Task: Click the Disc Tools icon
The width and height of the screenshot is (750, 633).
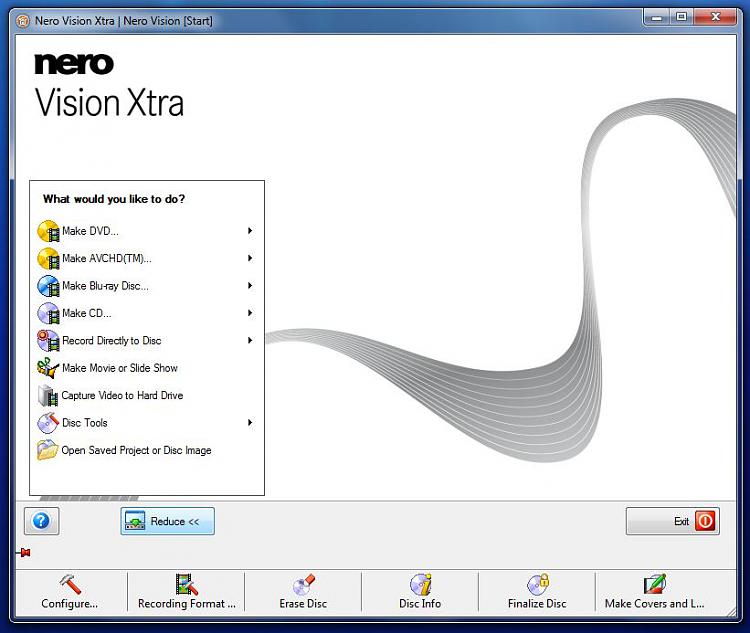Action: 48,423
